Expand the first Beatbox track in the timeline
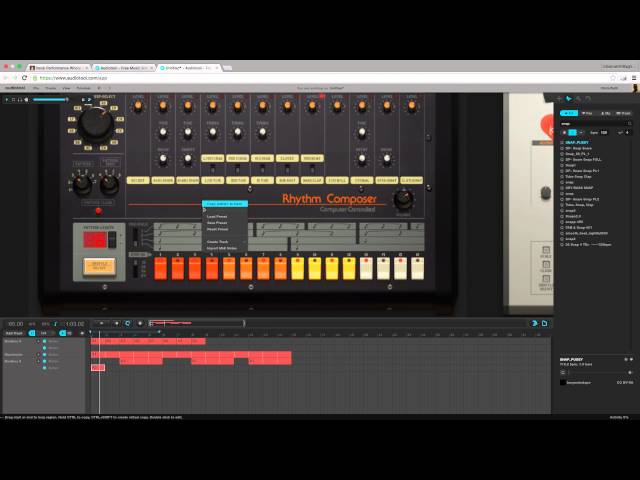Screen dimensions: 640x480 (x=38, y=341)
